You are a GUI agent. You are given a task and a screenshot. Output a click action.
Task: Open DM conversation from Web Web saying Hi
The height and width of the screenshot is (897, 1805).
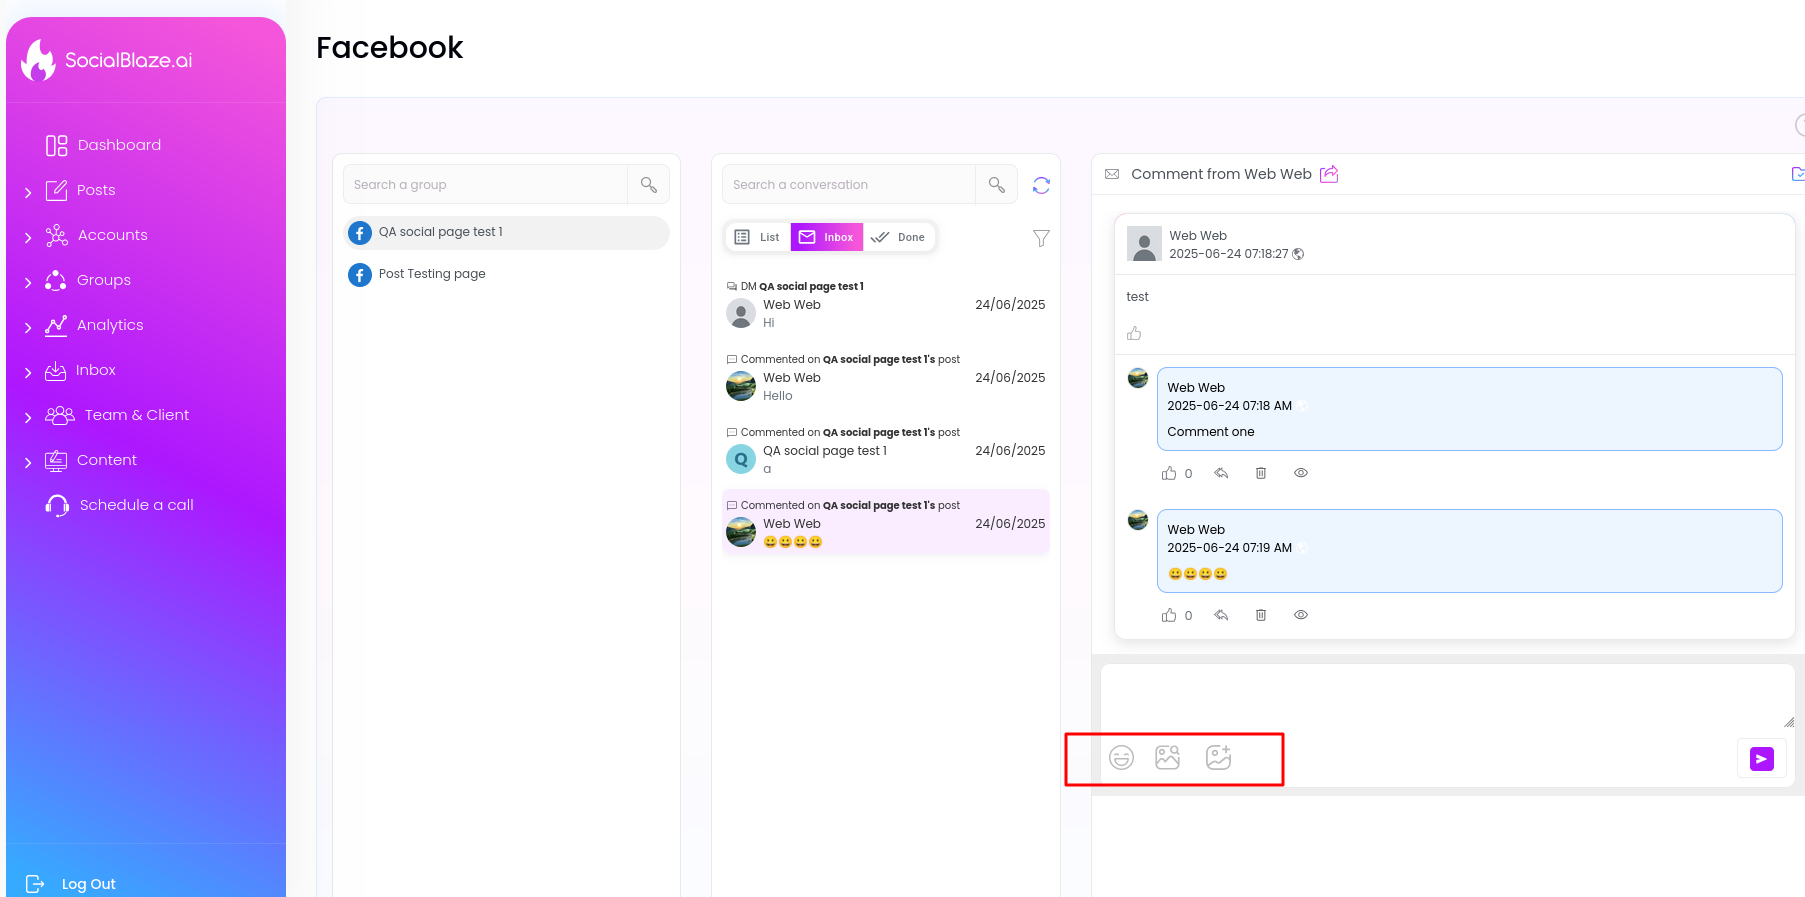[x=886, y=305]
